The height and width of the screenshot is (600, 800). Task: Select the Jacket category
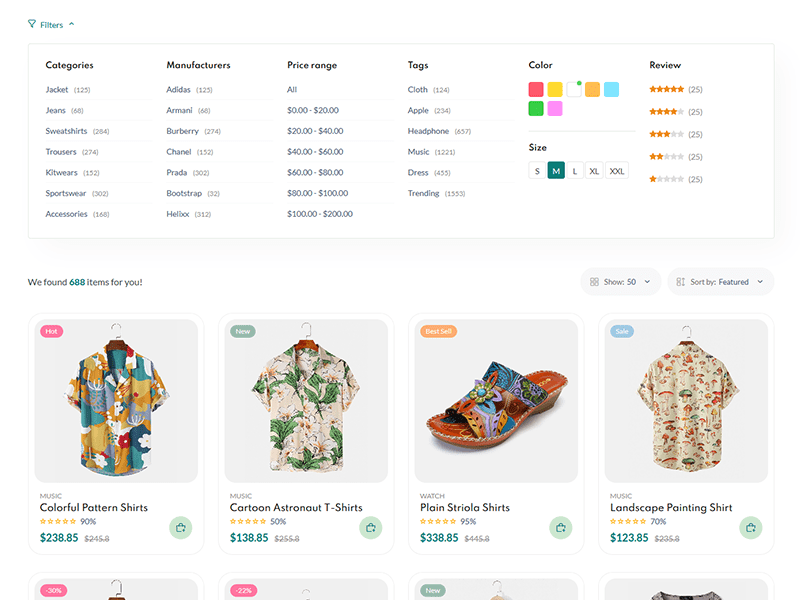(x=57, y=90)
